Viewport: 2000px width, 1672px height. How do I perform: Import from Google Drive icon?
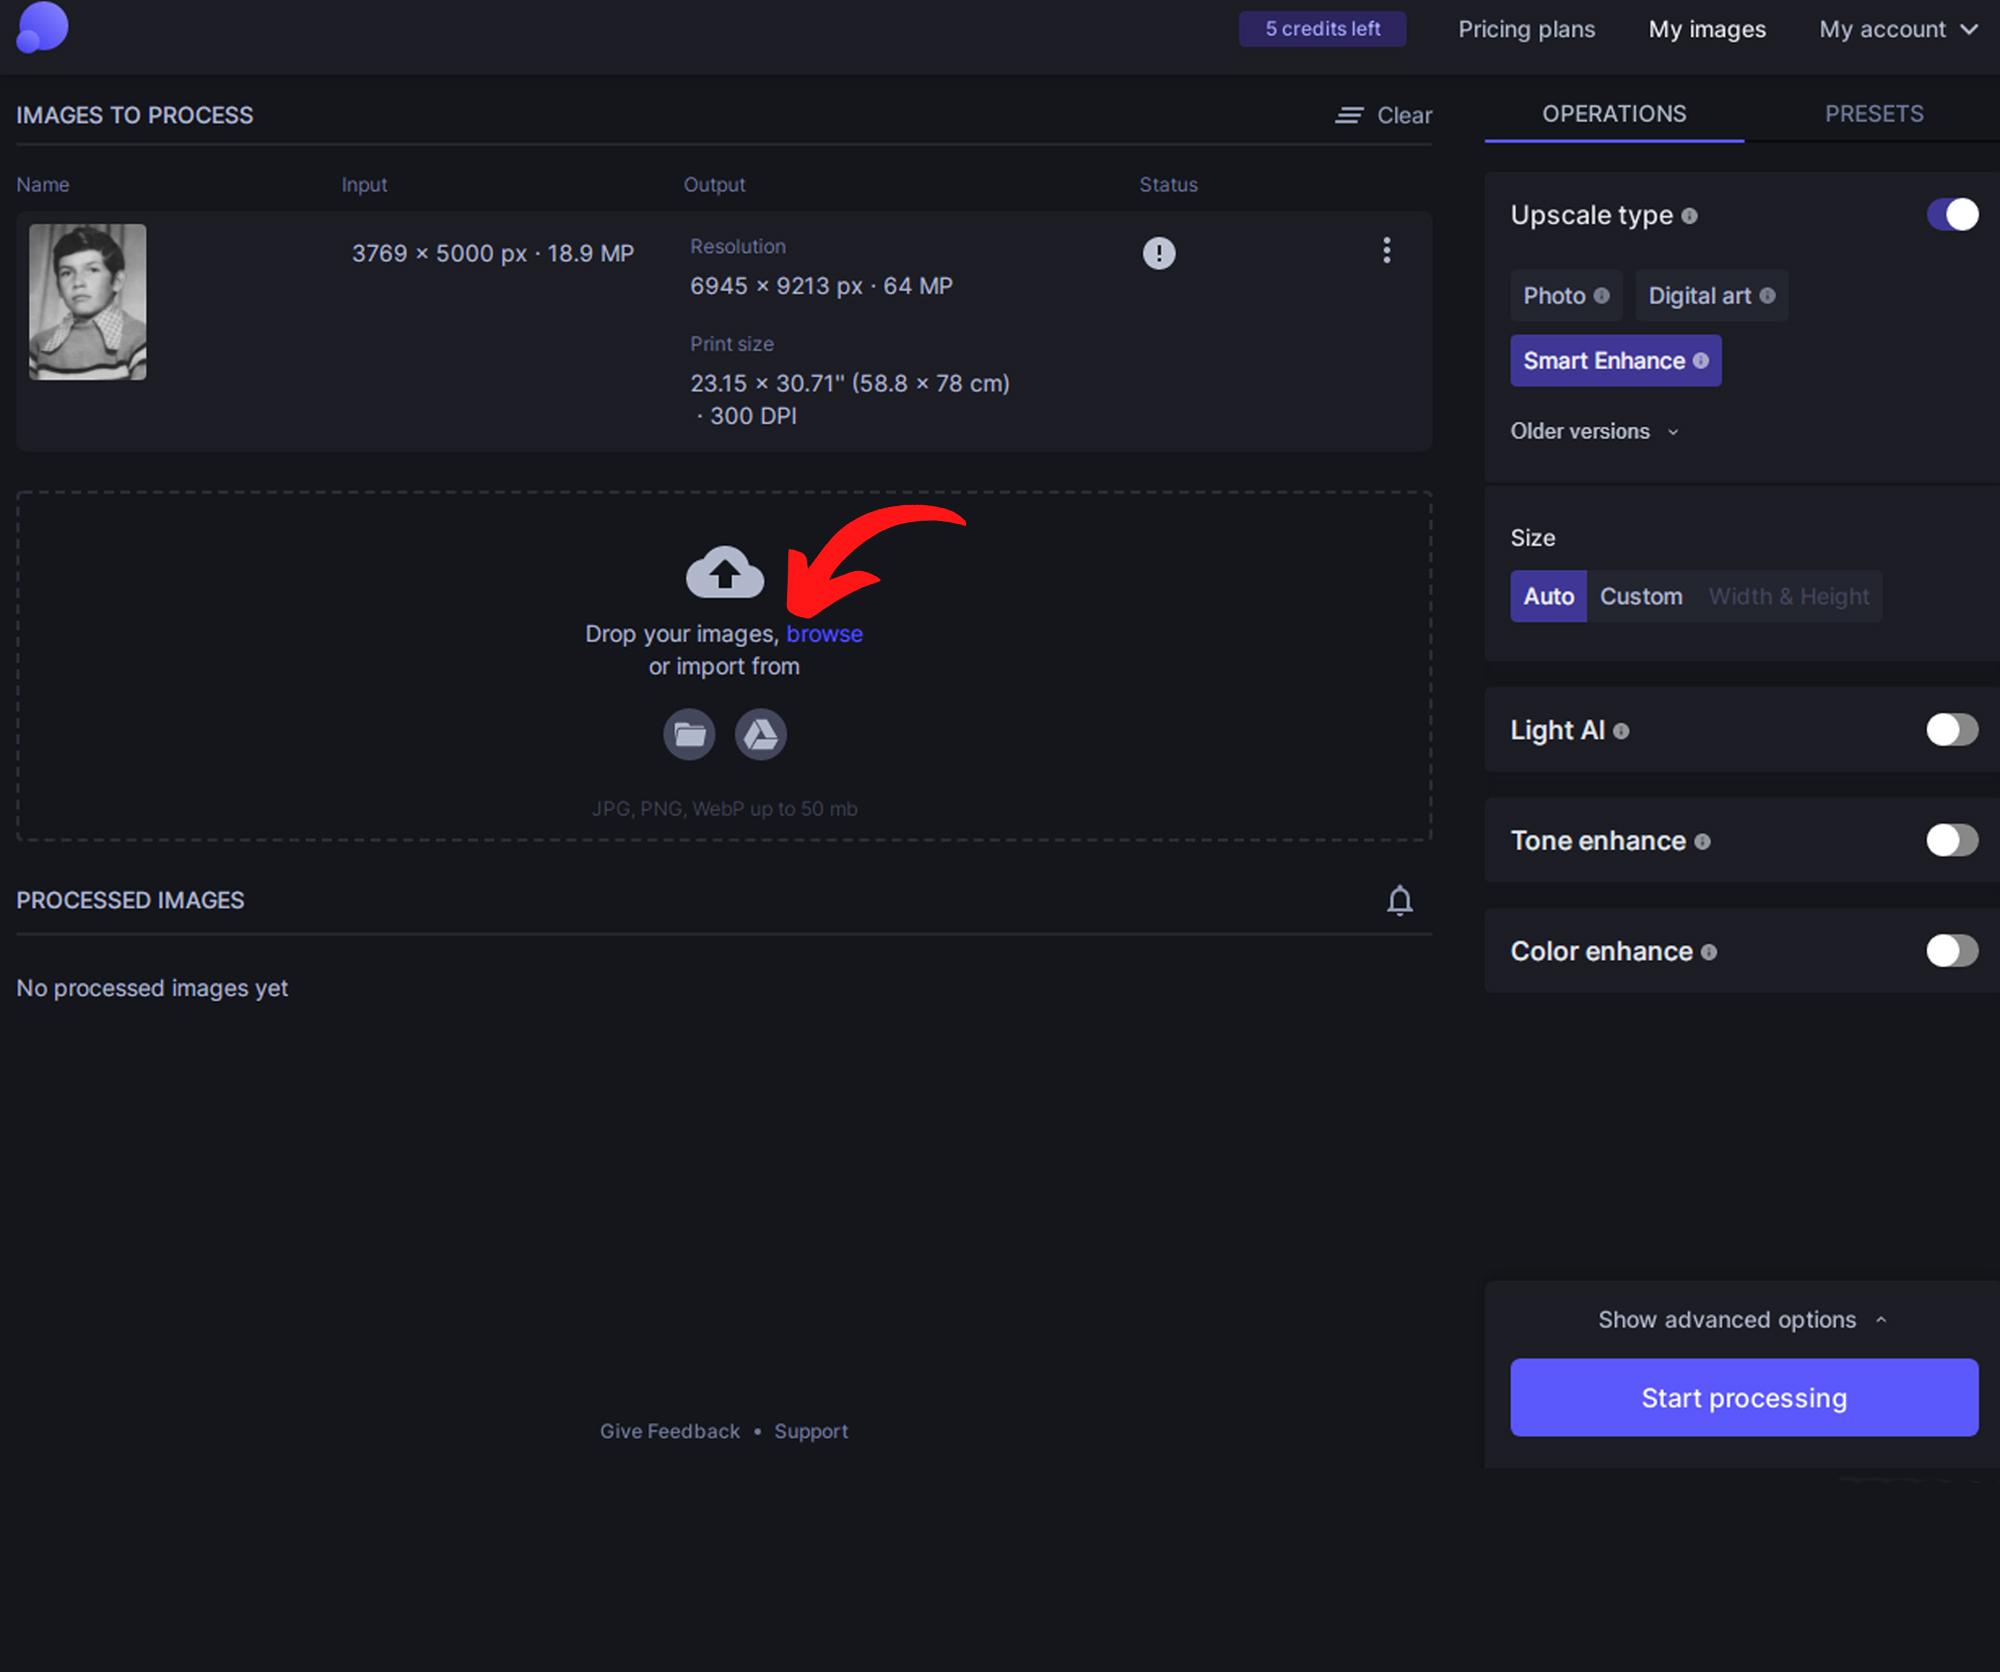761,735
